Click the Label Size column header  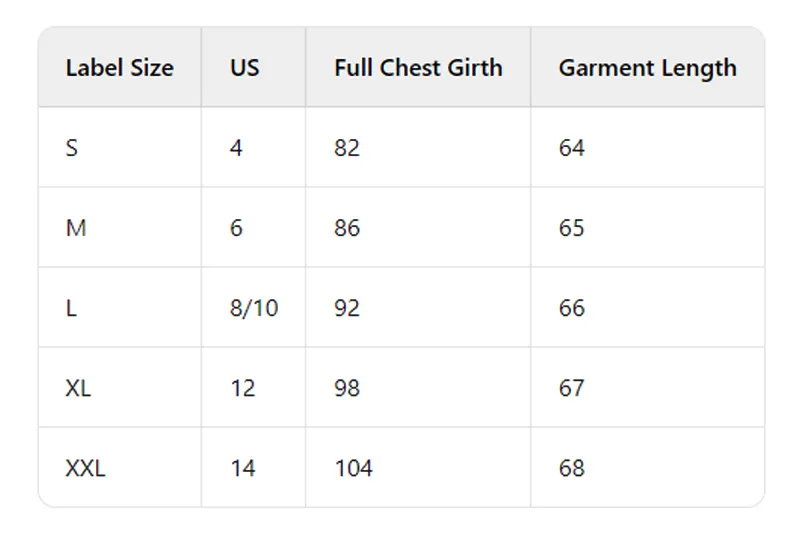[x=119, y=67]
